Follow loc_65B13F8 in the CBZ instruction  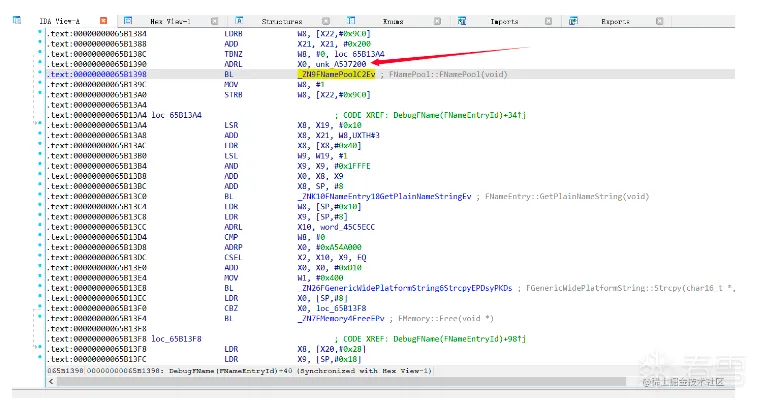[x=341, y=308]
